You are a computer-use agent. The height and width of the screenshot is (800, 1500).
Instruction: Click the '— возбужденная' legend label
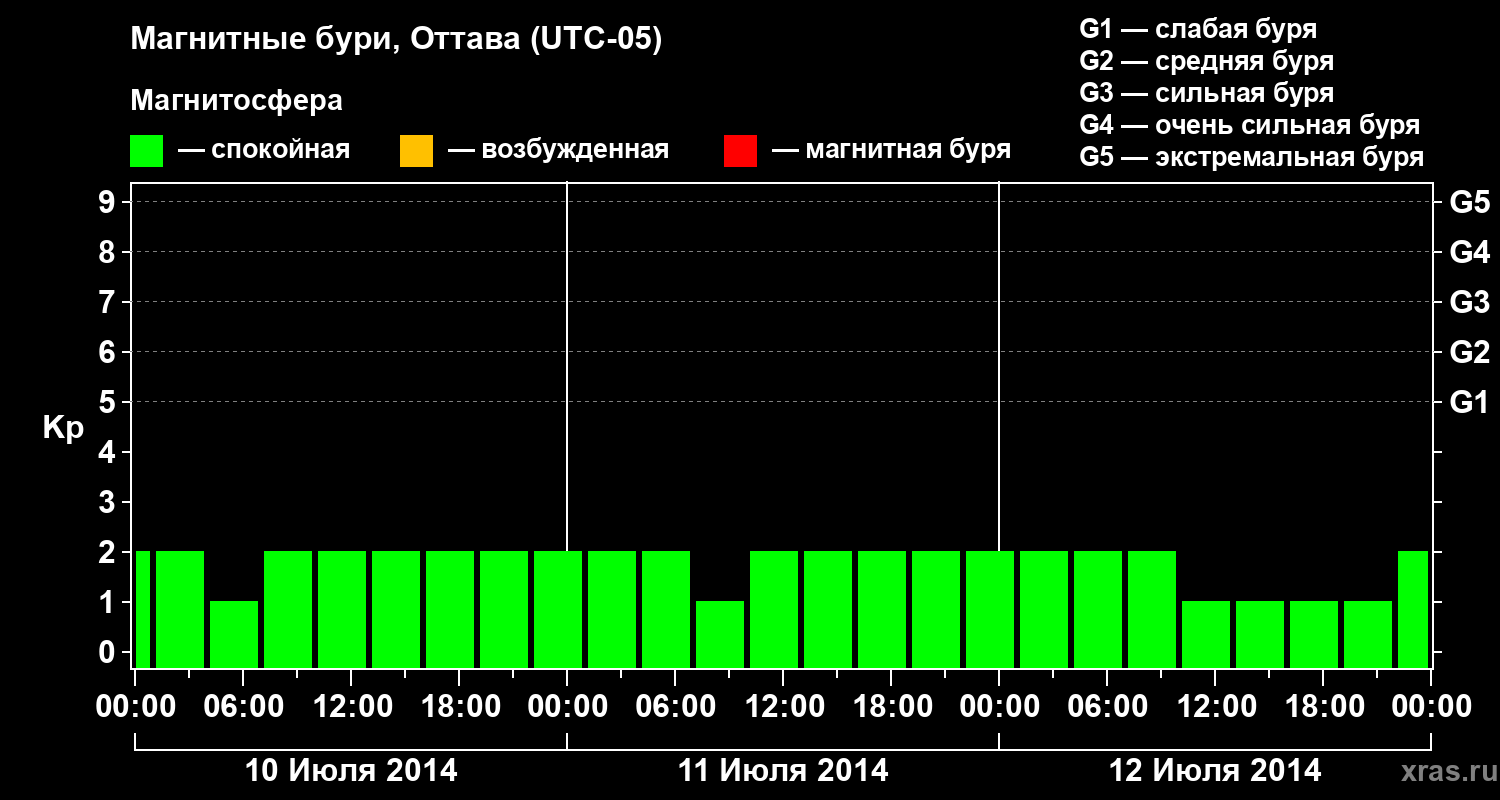click(x=558, y=150)
